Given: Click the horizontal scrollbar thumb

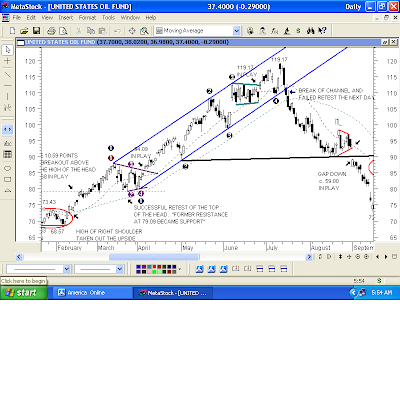Looking at the screenshot, I should pyautogui.click(x=154, y=257).
